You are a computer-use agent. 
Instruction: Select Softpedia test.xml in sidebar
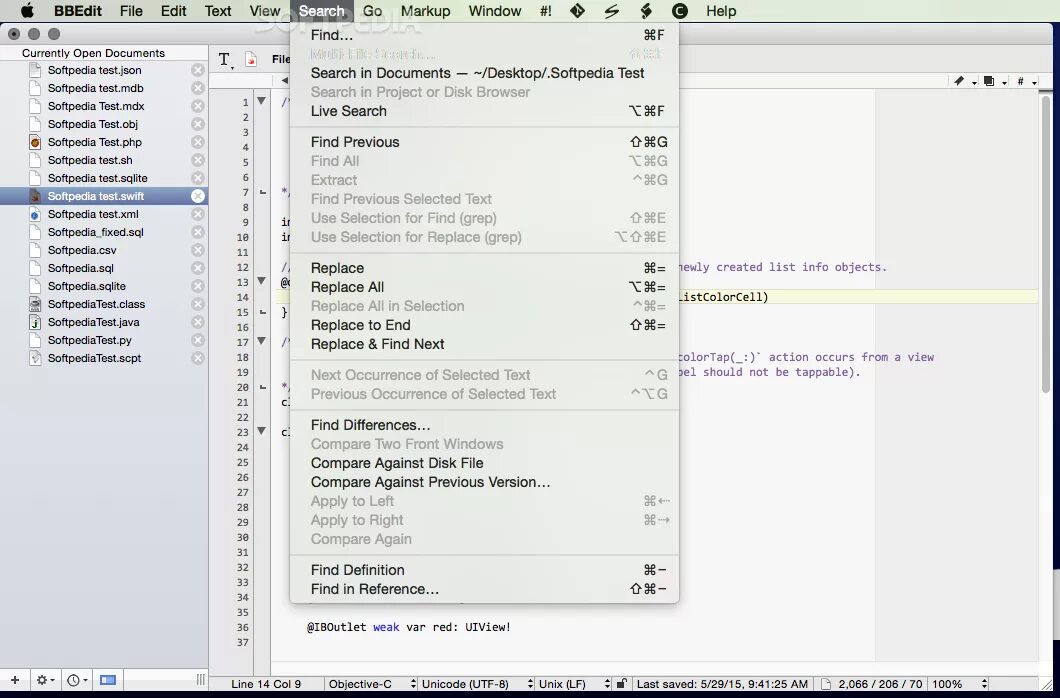click(x=104, y=214)
